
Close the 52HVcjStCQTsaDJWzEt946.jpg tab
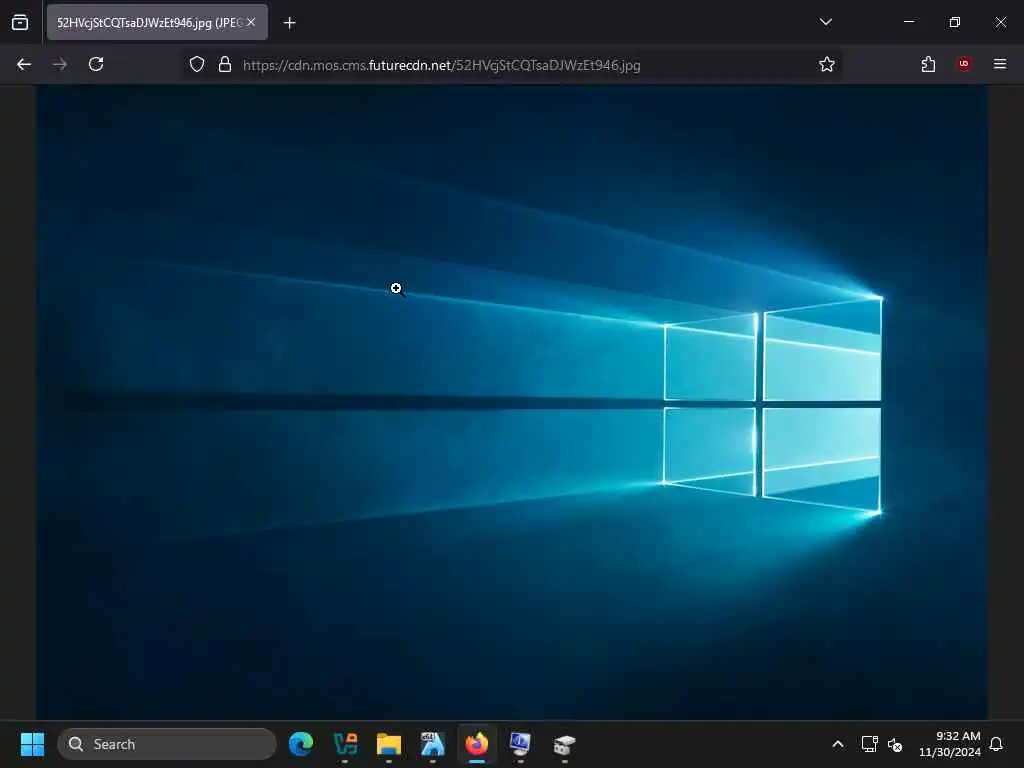coord(251,22)
